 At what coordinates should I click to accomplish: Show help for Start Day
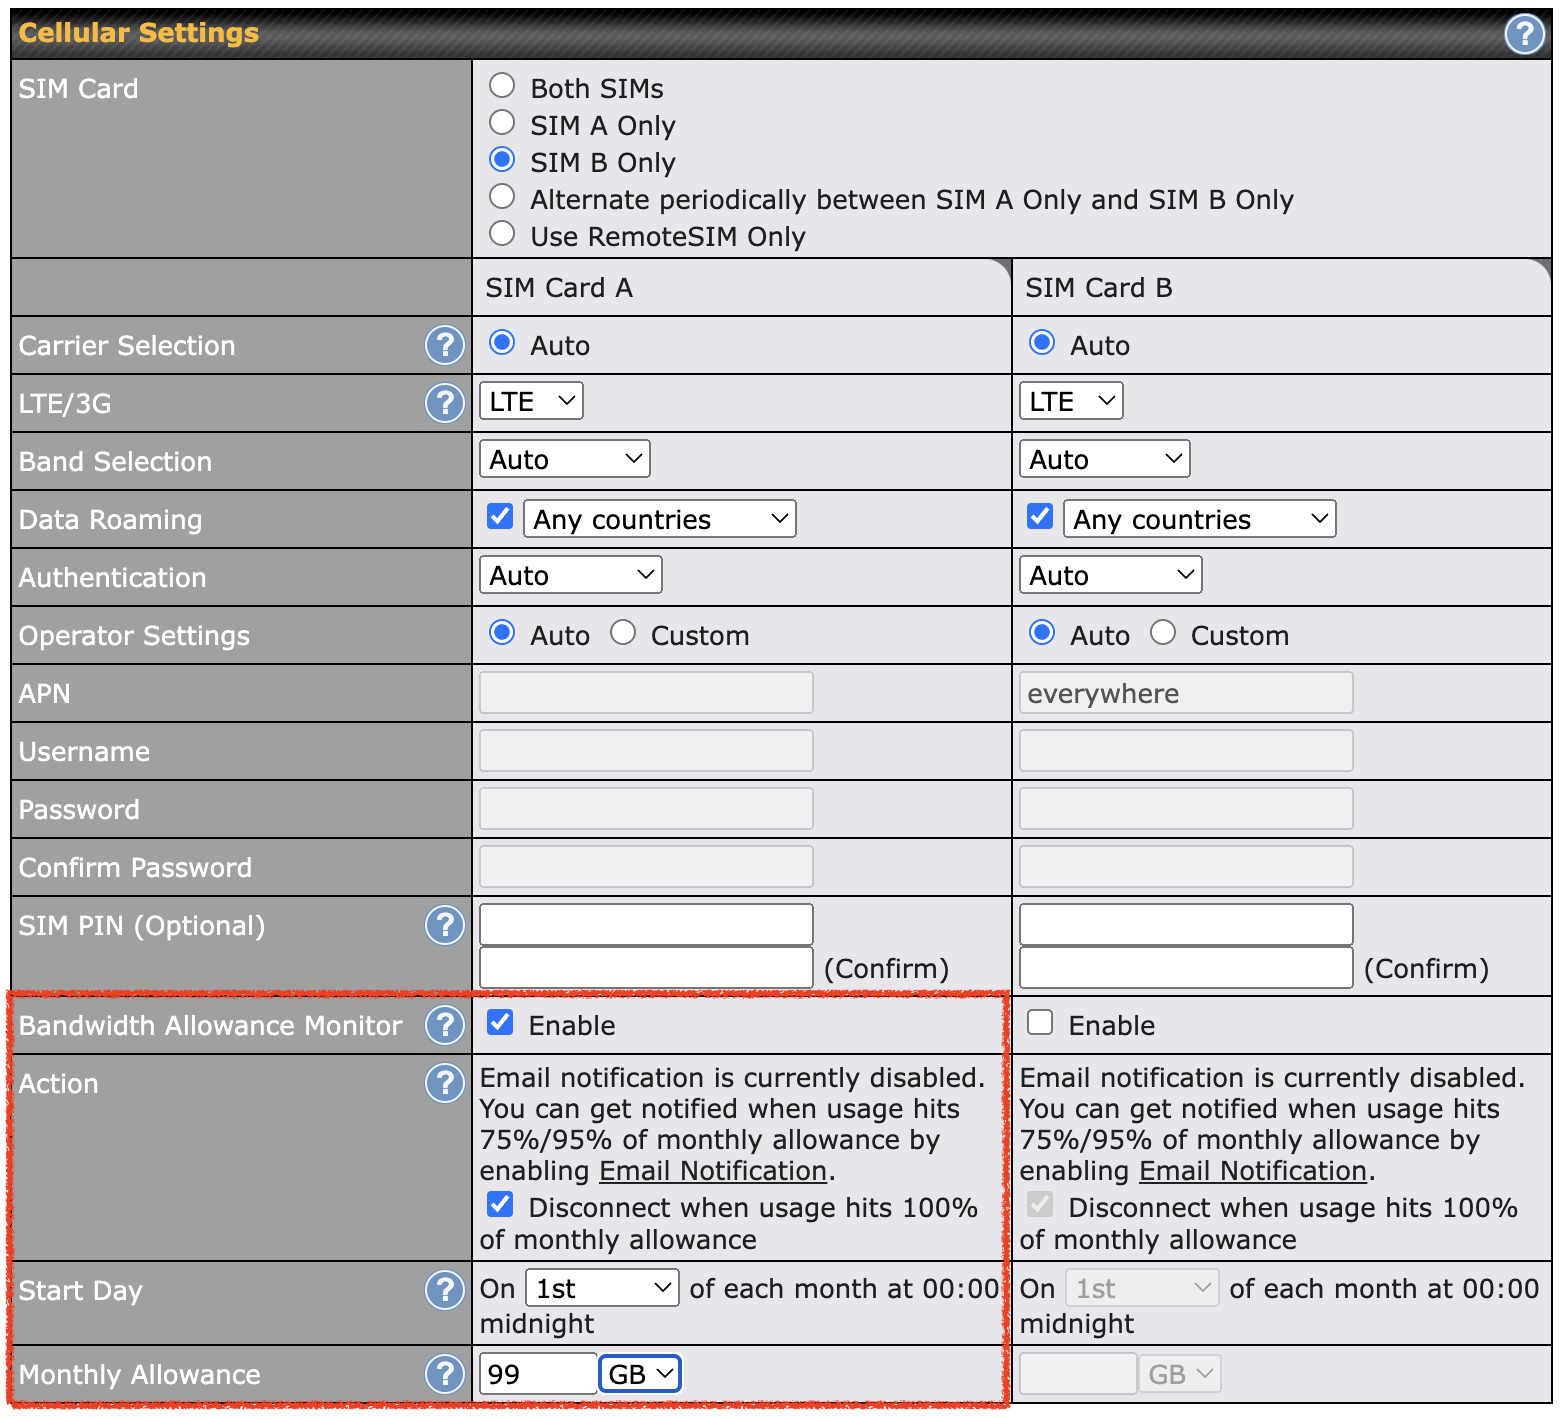tap(445, 1290)
